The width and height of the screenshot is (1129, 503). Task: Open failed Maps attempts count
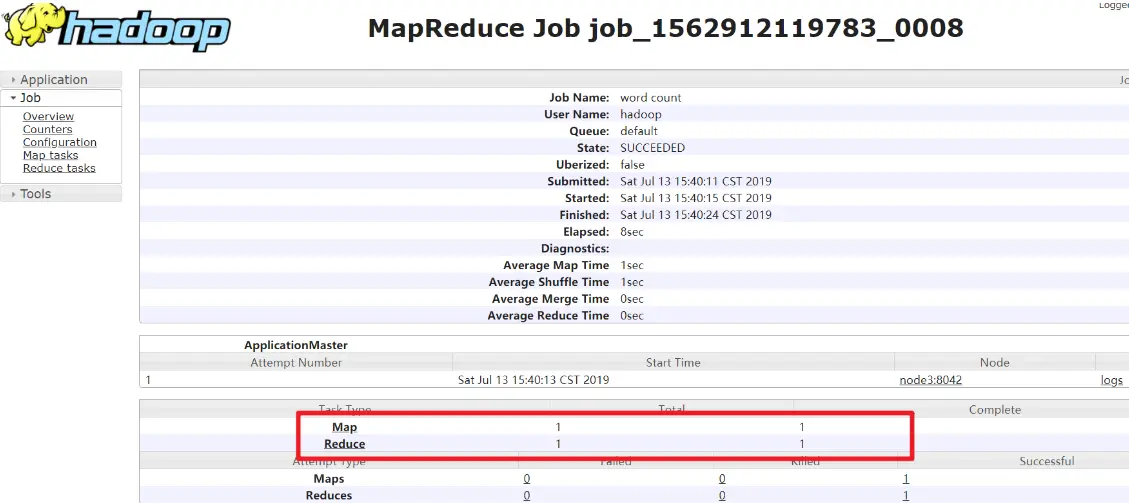tap(527, 479)
